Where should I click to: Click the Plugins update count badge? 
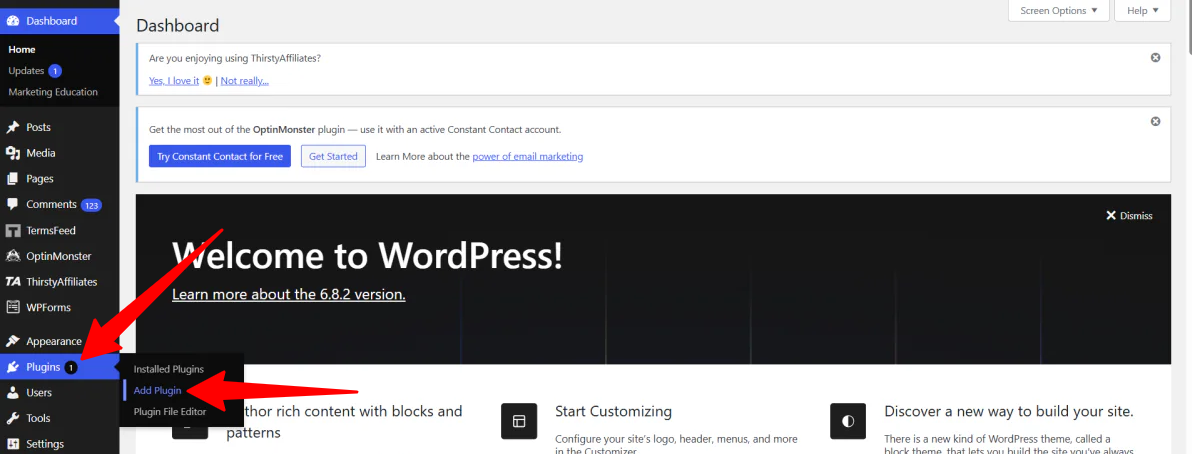click(x=71, y=367)
